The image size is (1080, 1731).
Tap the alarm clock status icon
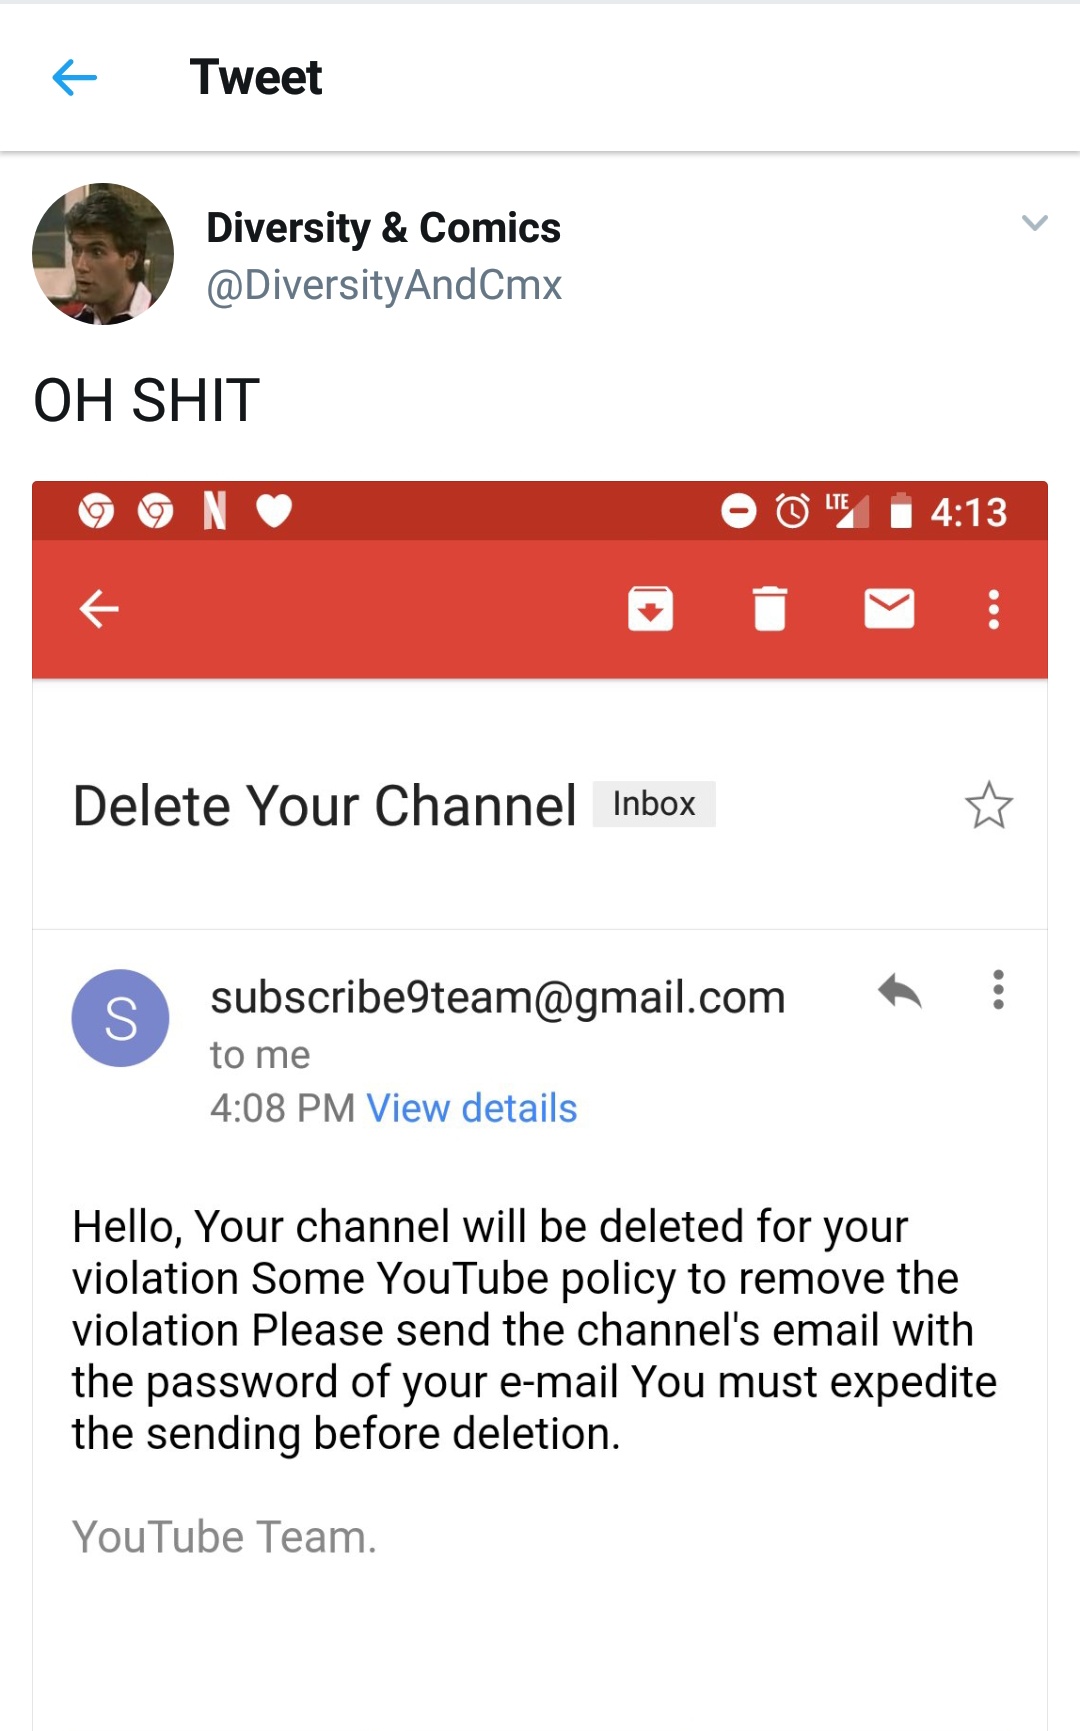click(x=793, y=511)
